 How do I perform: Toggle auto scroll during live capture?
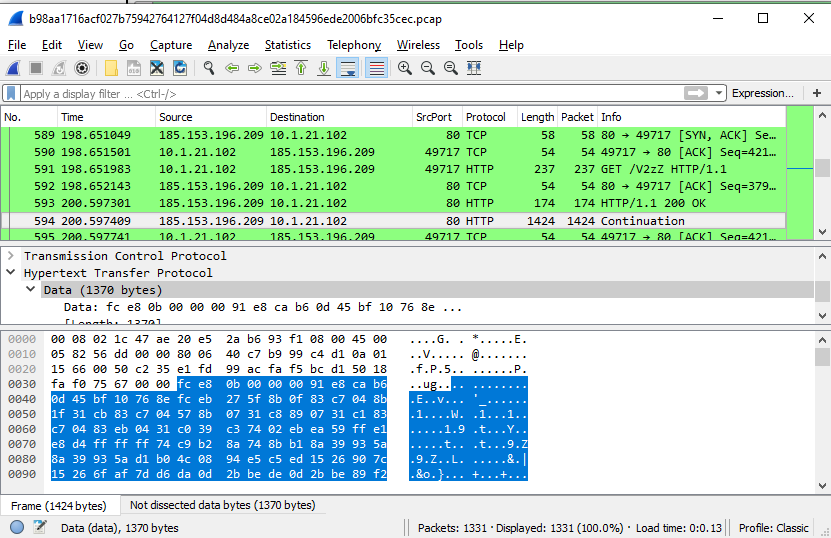348,68
